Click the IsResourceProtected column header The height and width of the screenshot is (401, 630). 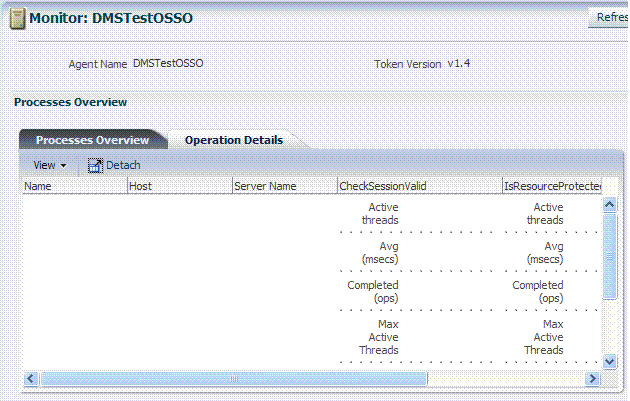(552, 186)
